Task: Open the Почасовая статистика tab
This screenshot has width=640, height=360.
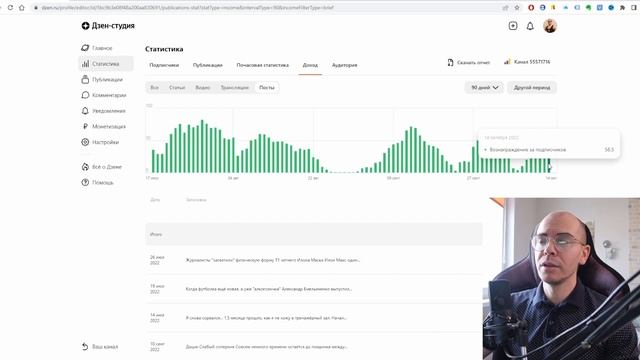Action: [x=262, y=65]
